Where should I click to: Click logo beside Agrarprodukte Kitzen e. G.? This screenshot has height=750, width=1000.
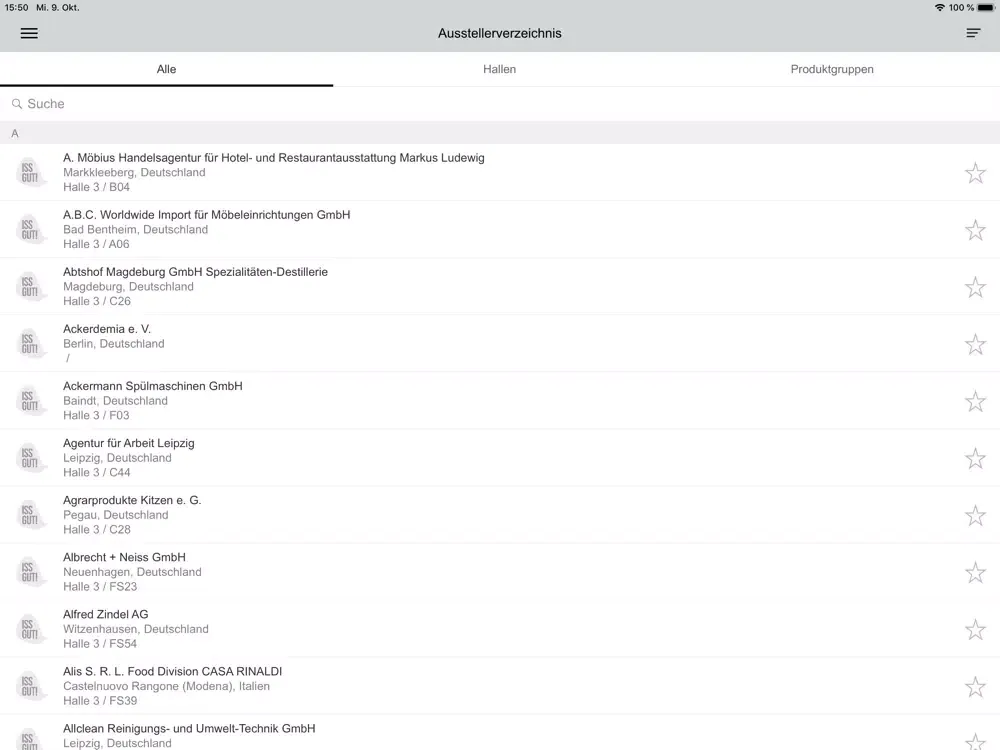tap(31, 515)
